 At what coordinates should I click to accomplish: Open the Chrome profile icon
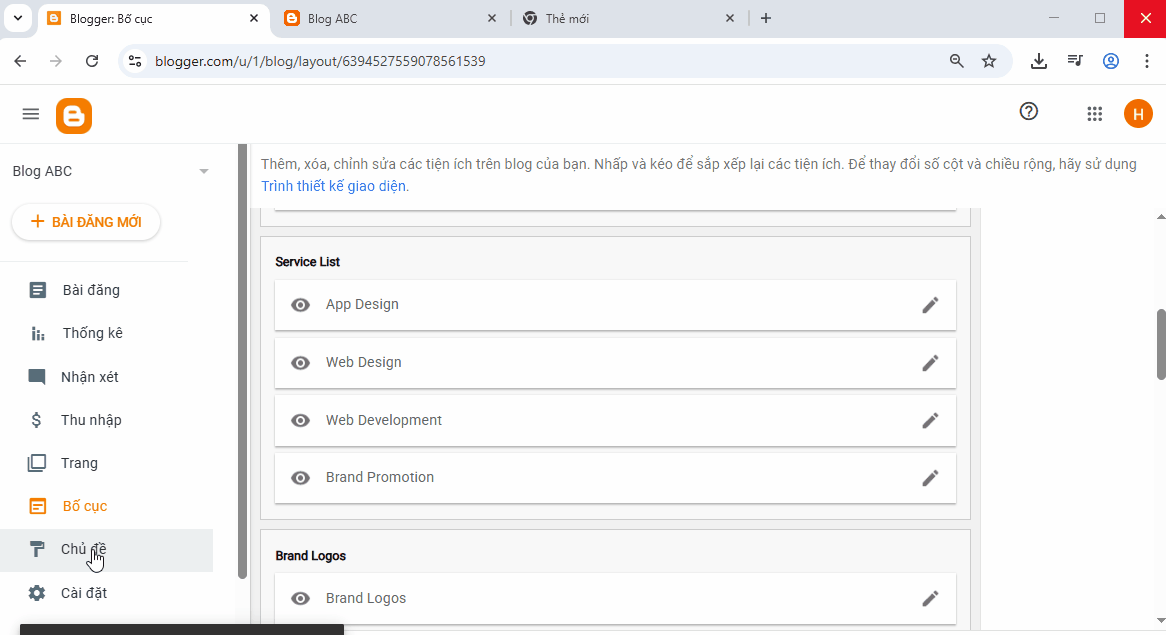1111,61
